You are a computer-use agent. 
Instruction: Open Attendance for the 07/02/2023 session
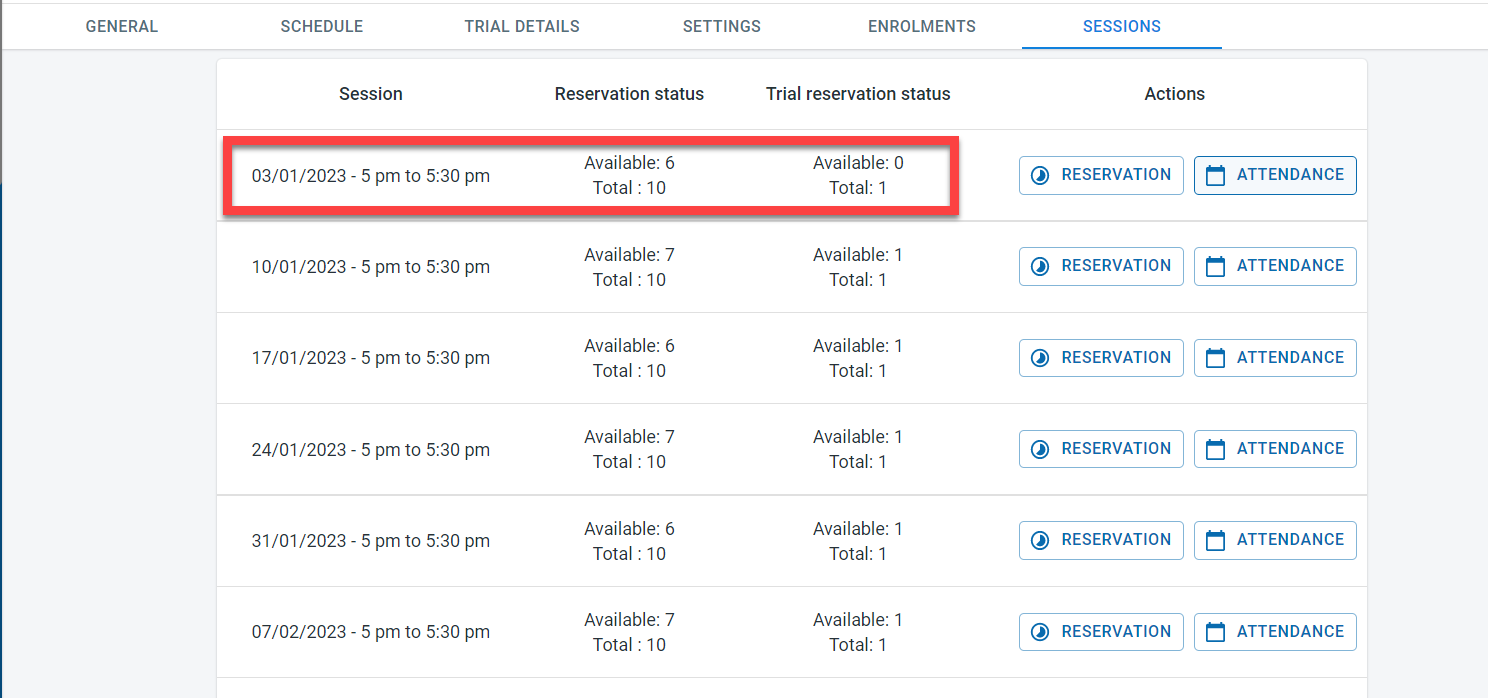1275,632
